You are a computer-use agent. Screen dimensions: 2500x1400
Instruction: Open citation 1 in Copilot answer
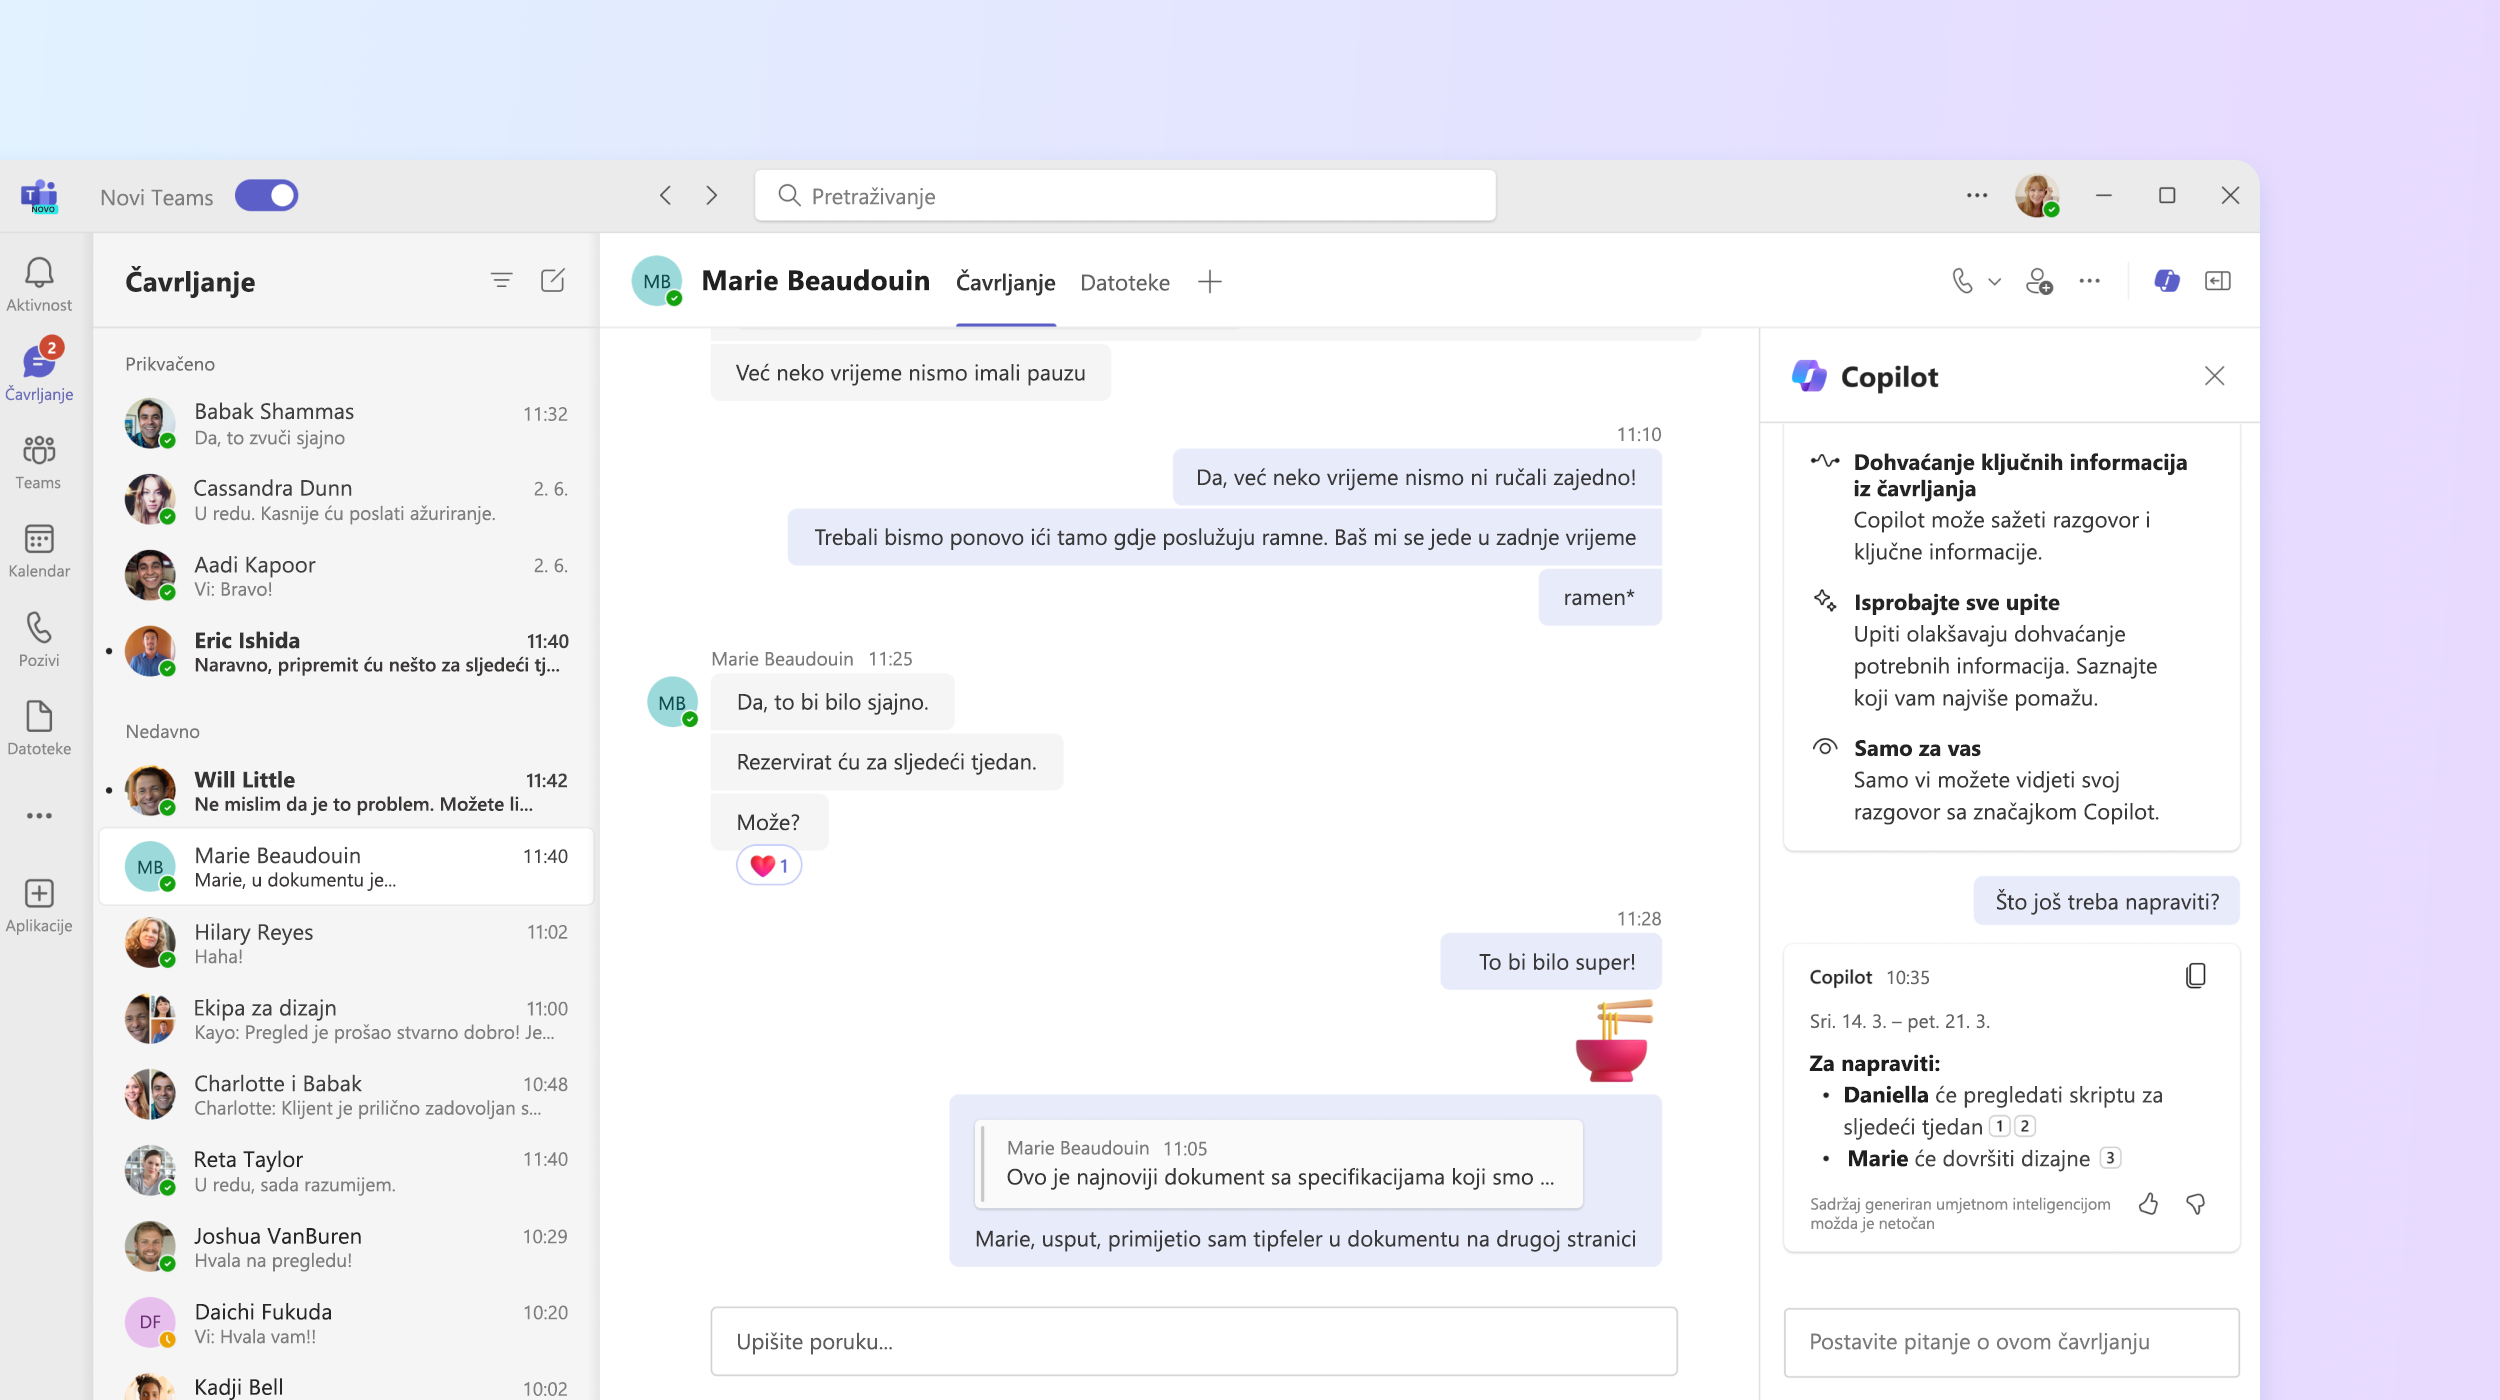tap(1999, 1126)
